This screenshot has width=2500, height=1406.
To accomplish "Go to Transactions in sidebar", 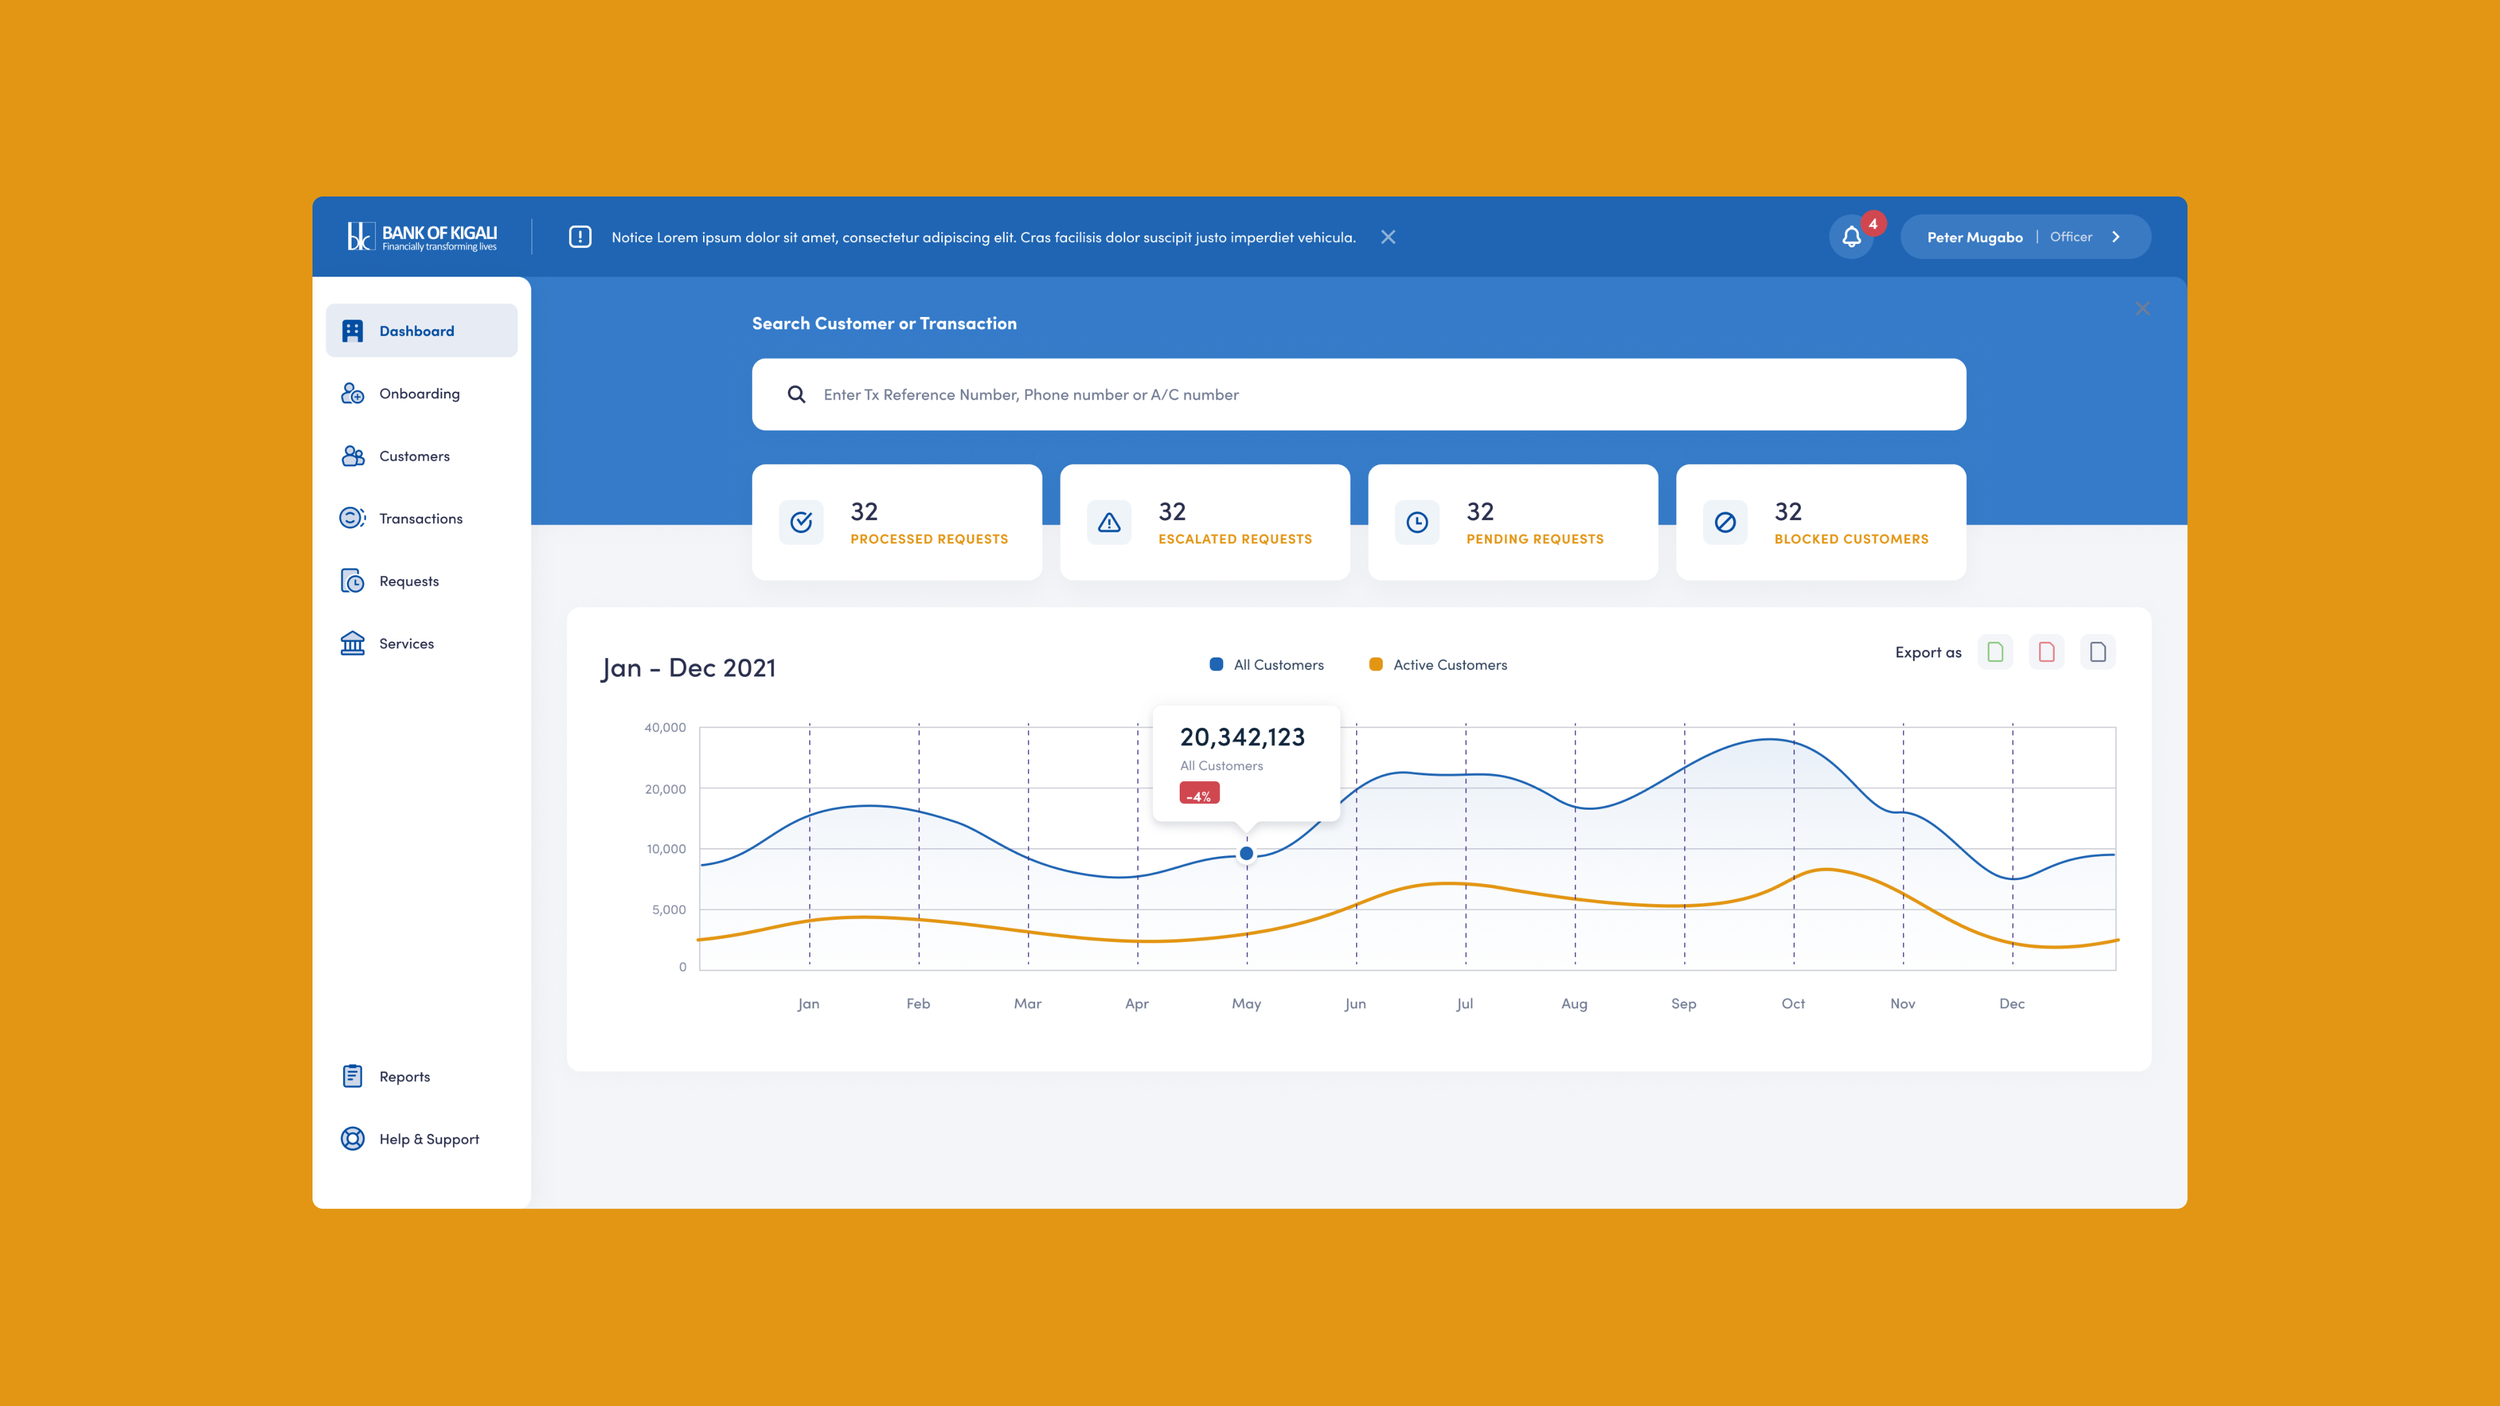I will click(420, 518).
